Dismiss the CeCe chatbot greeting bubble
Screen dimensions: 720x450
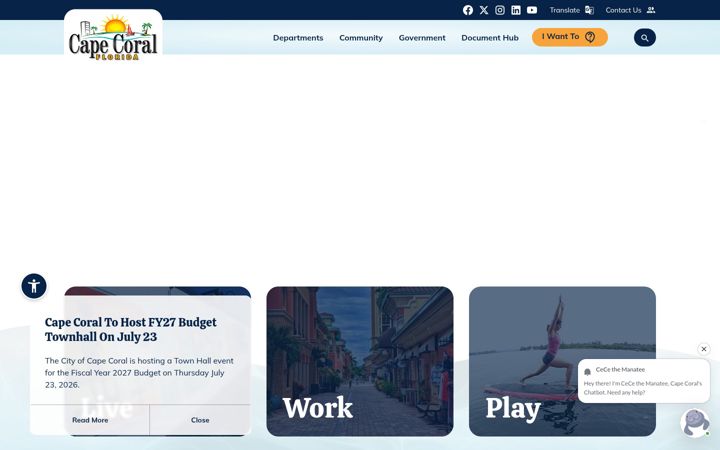tap(704, 349)
